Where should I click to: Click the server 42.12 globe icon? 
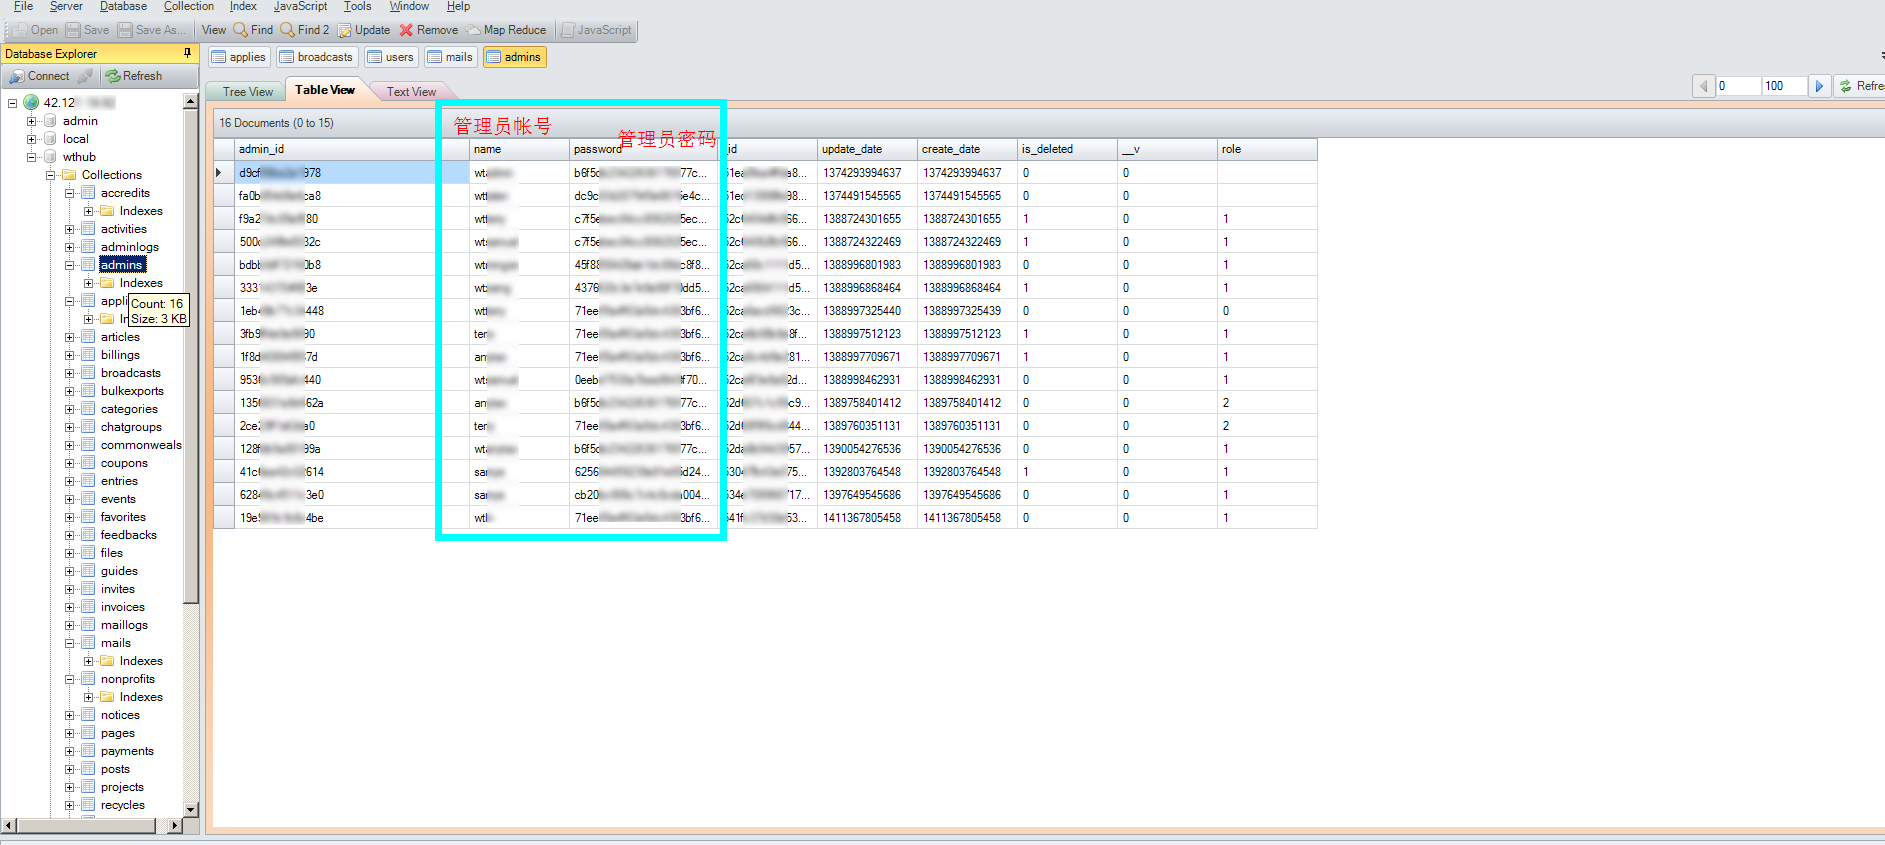tap(31, 102)
